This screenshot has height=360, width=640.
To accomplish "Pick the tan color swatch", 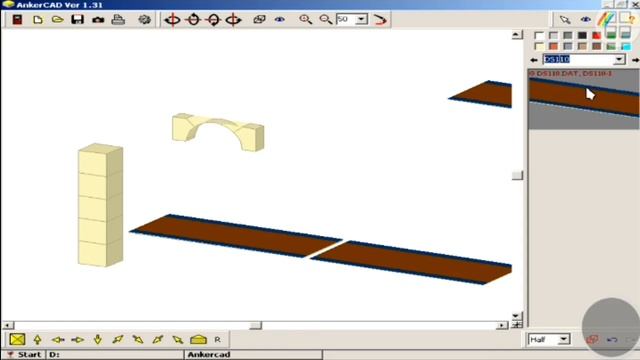I will [x=582, y=46].
